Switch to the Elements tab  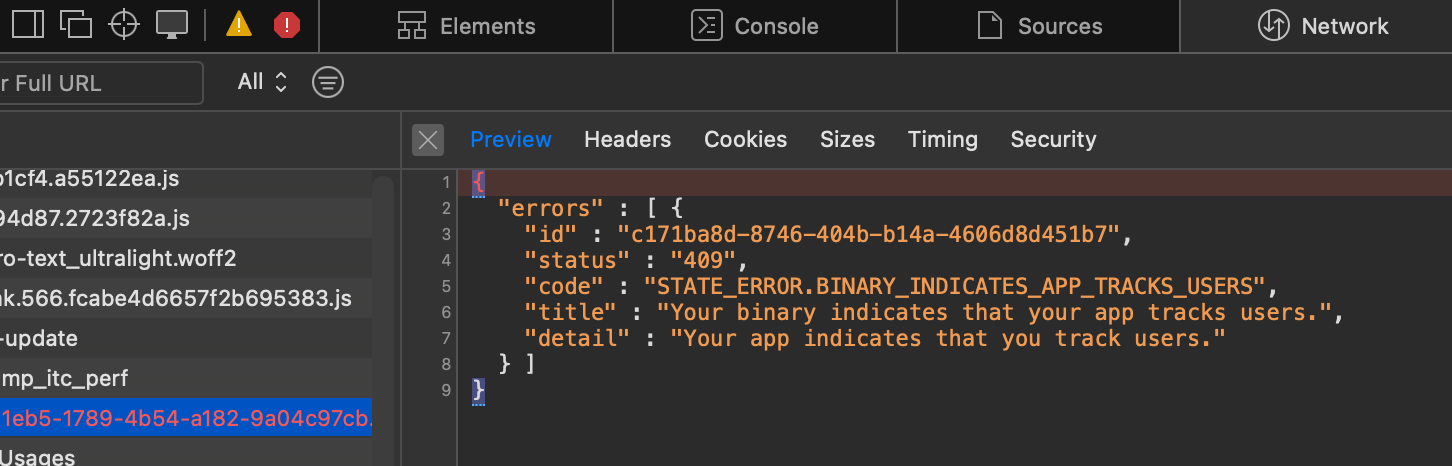click(x=466, y=26)
